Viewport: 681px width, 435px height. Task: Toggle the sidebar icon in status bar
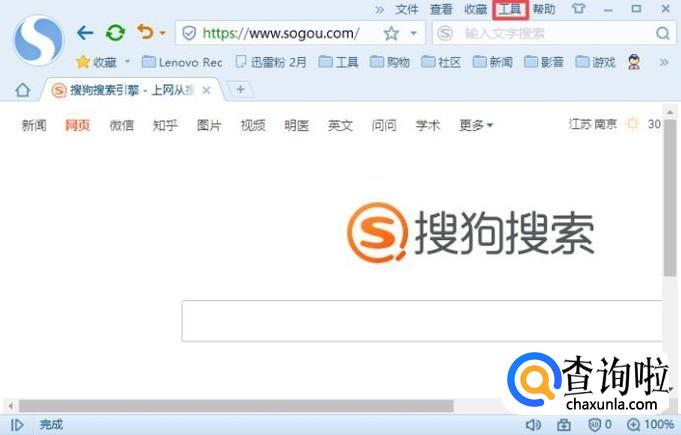[x=17, y=425]
